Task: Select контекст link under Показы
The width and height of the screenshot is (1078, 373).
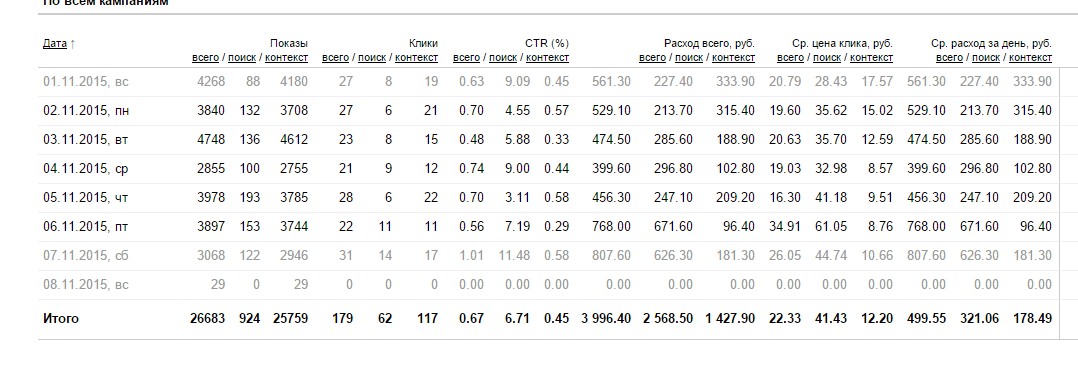Action: tap(287, 58)
